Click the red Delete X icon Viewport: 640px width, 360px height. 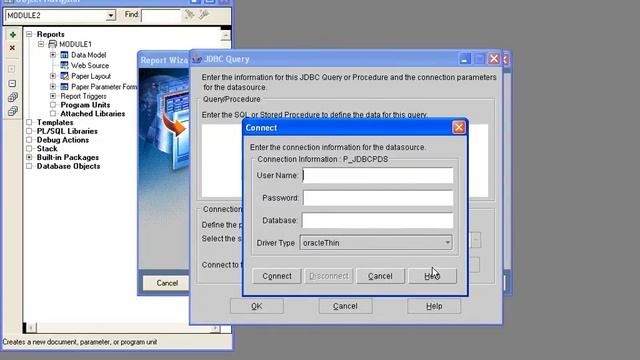(x=12, y=48)
